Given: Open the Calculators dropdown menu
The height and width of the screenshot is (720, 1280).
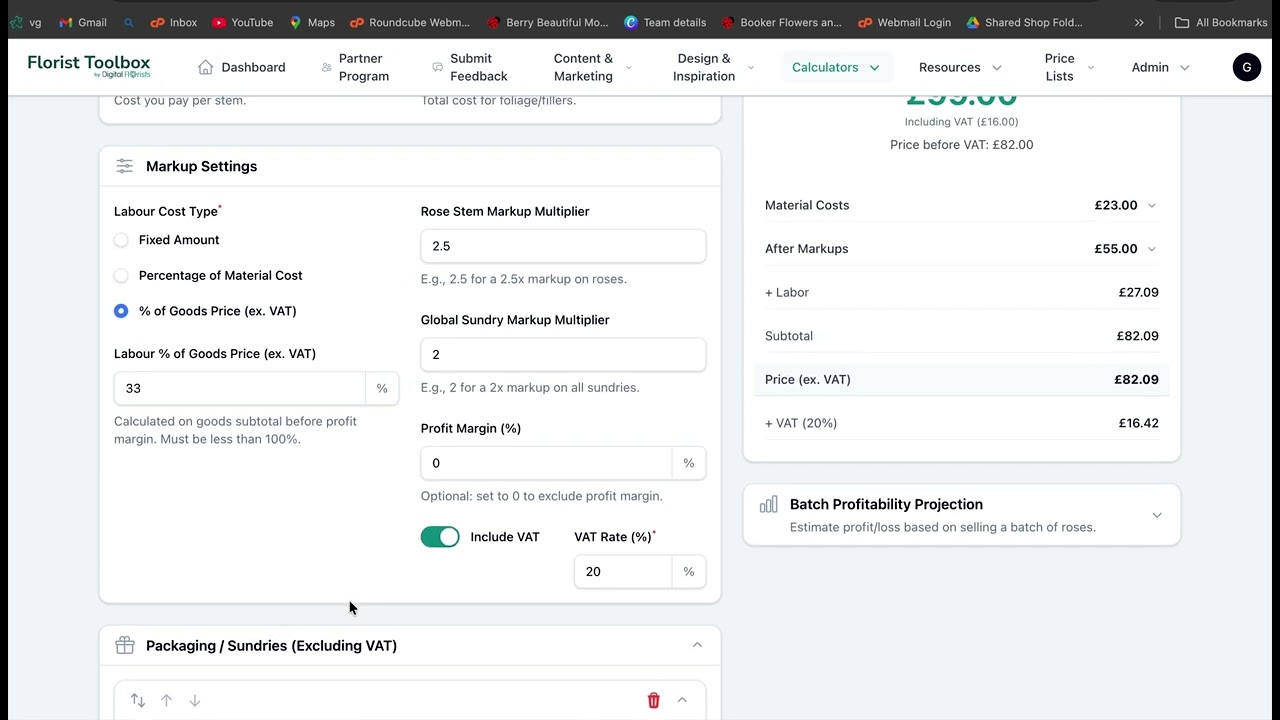Looking at the screenshot, I should 836,67.
